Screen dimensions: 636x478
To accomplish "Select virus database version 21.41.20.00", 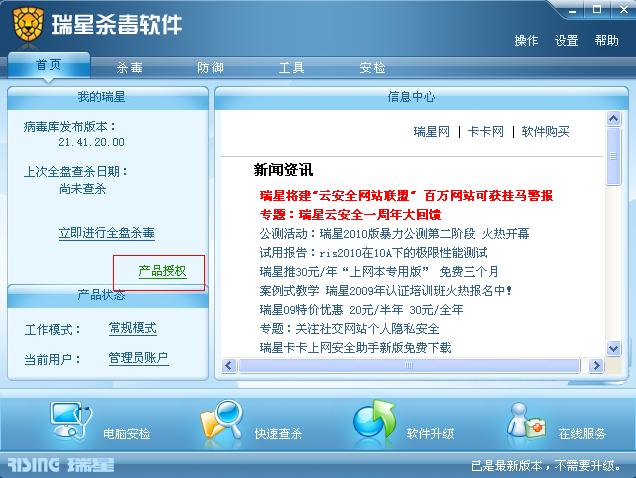I will [91, 142].
